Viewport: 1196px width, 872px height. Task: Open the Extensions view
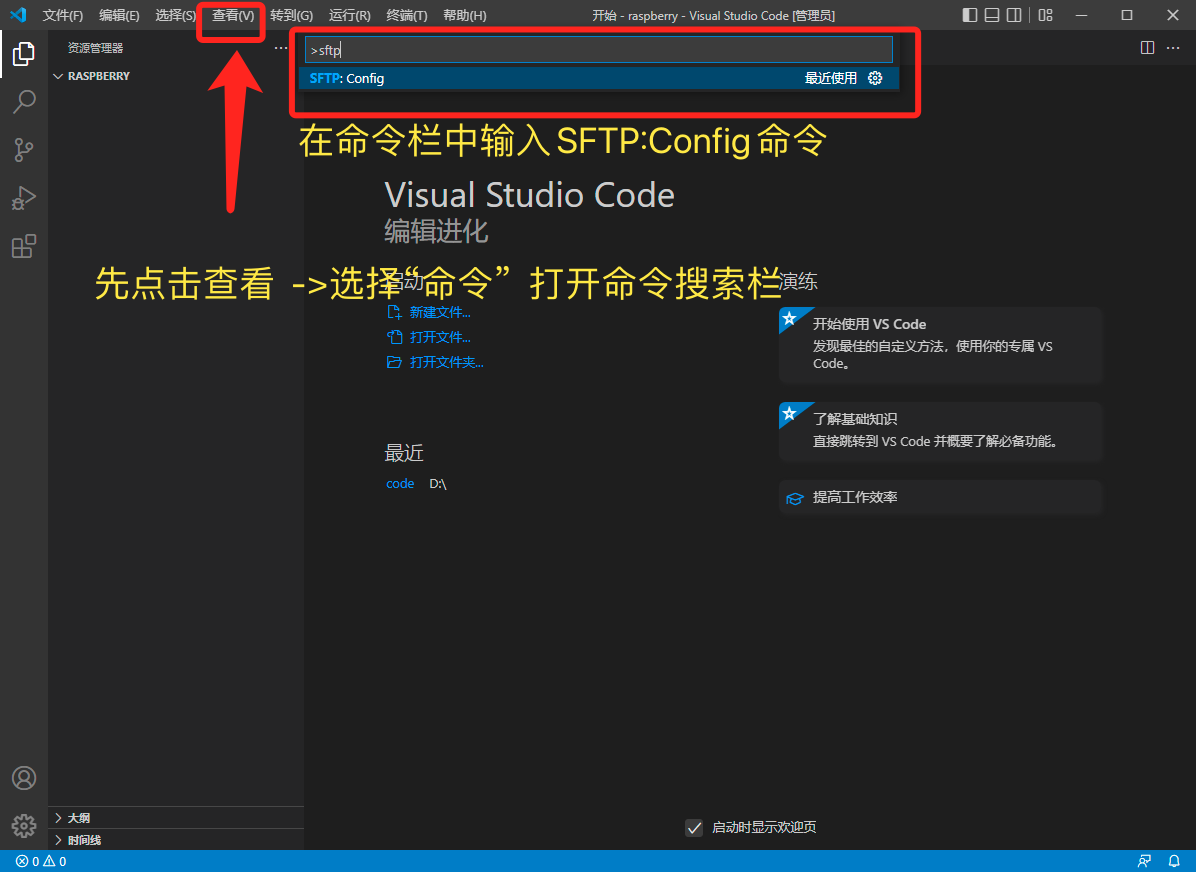point(24,246)
